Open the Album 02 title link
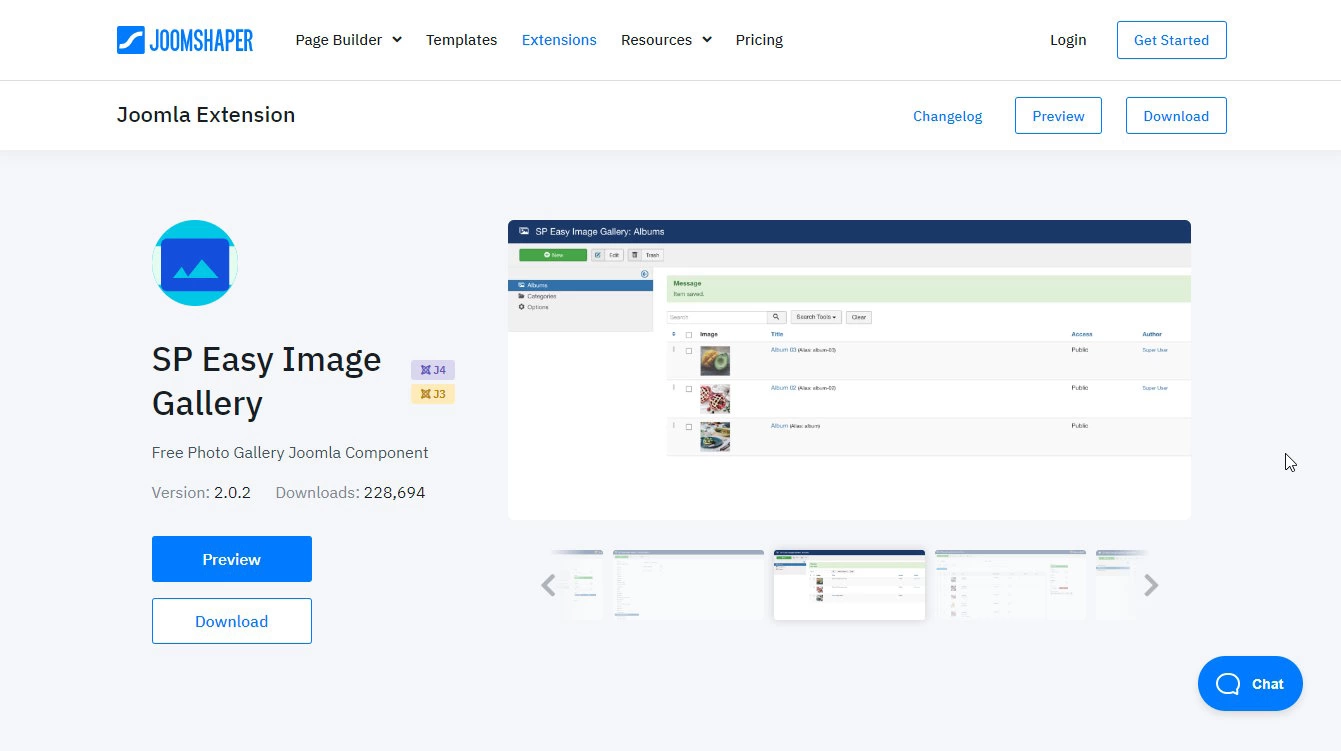The image size is (1341, 751). pyautogui.click(x=783, y=388)
